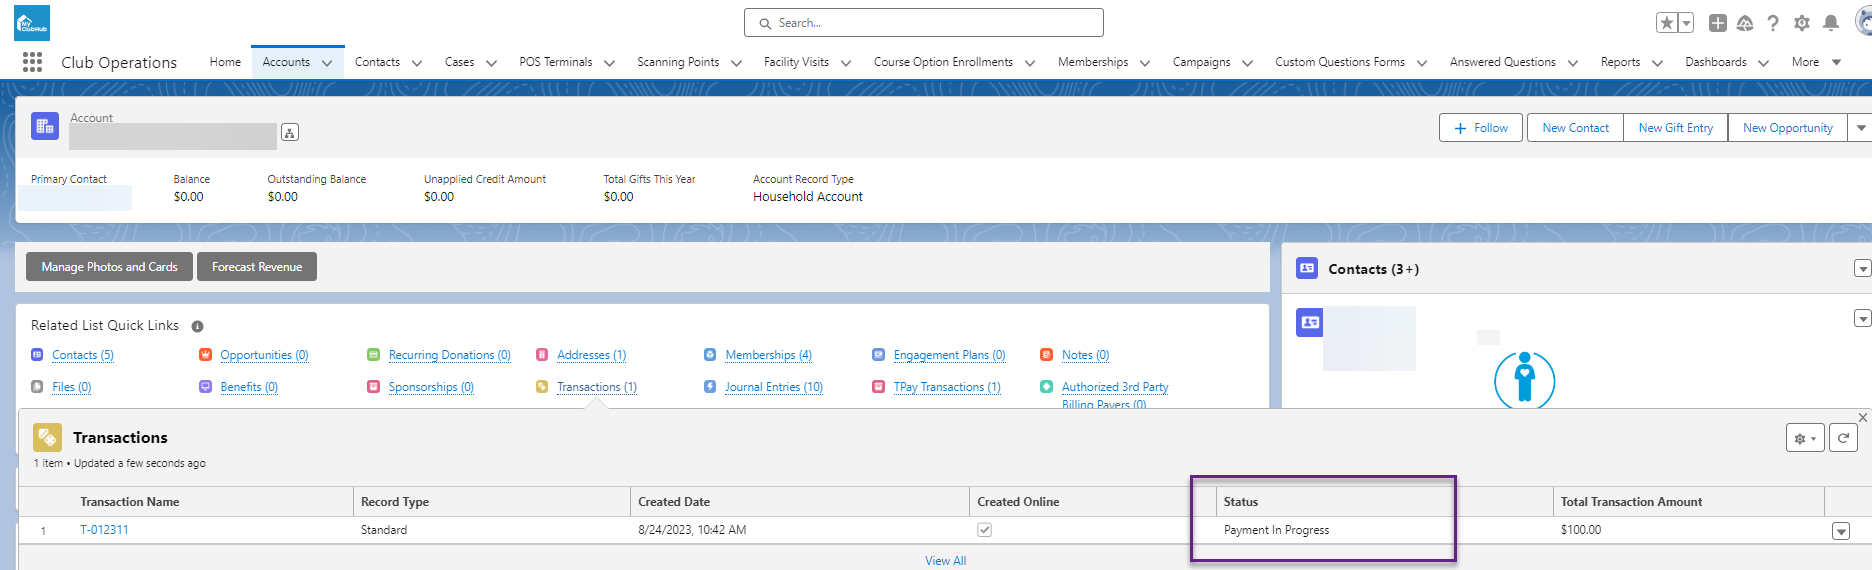Click the account hierarchy icon

coord(290,132)
